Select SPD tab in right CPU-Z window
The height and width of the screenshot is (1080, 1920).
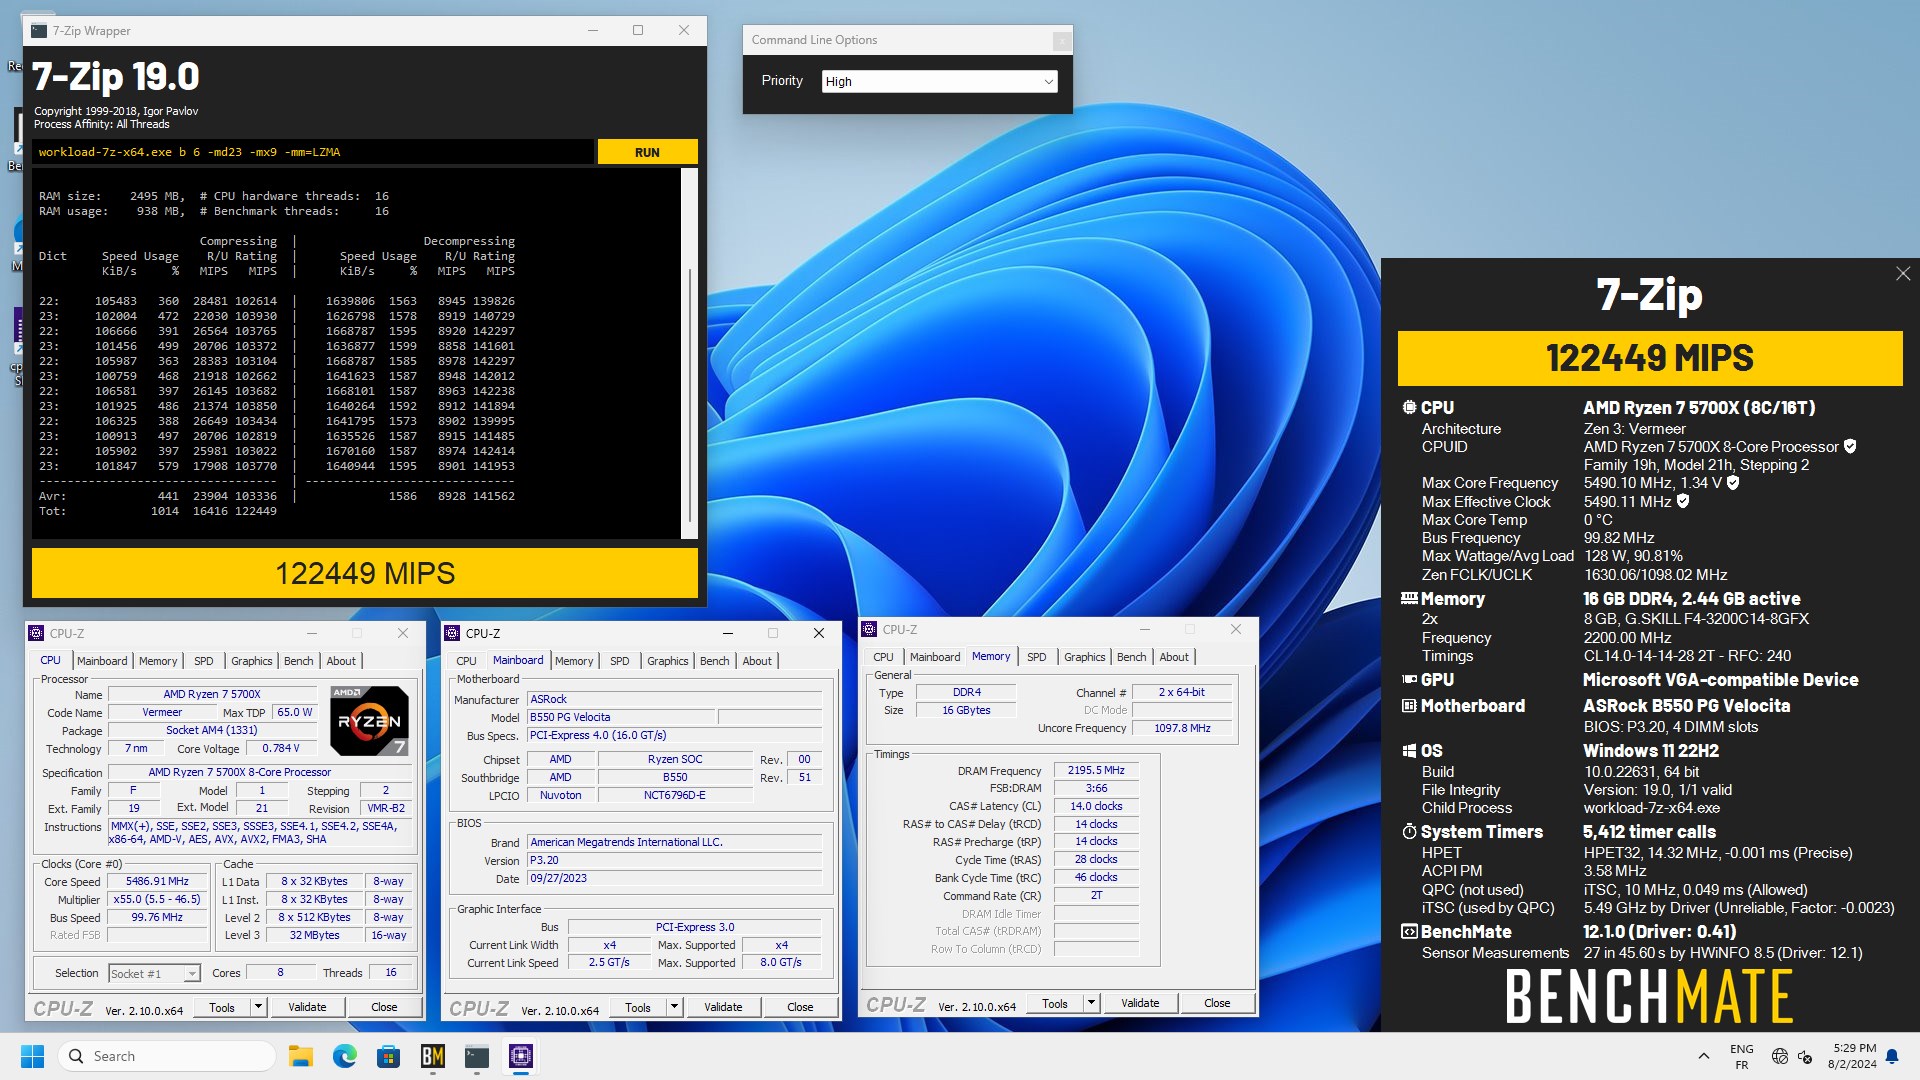pos(1037,657)
